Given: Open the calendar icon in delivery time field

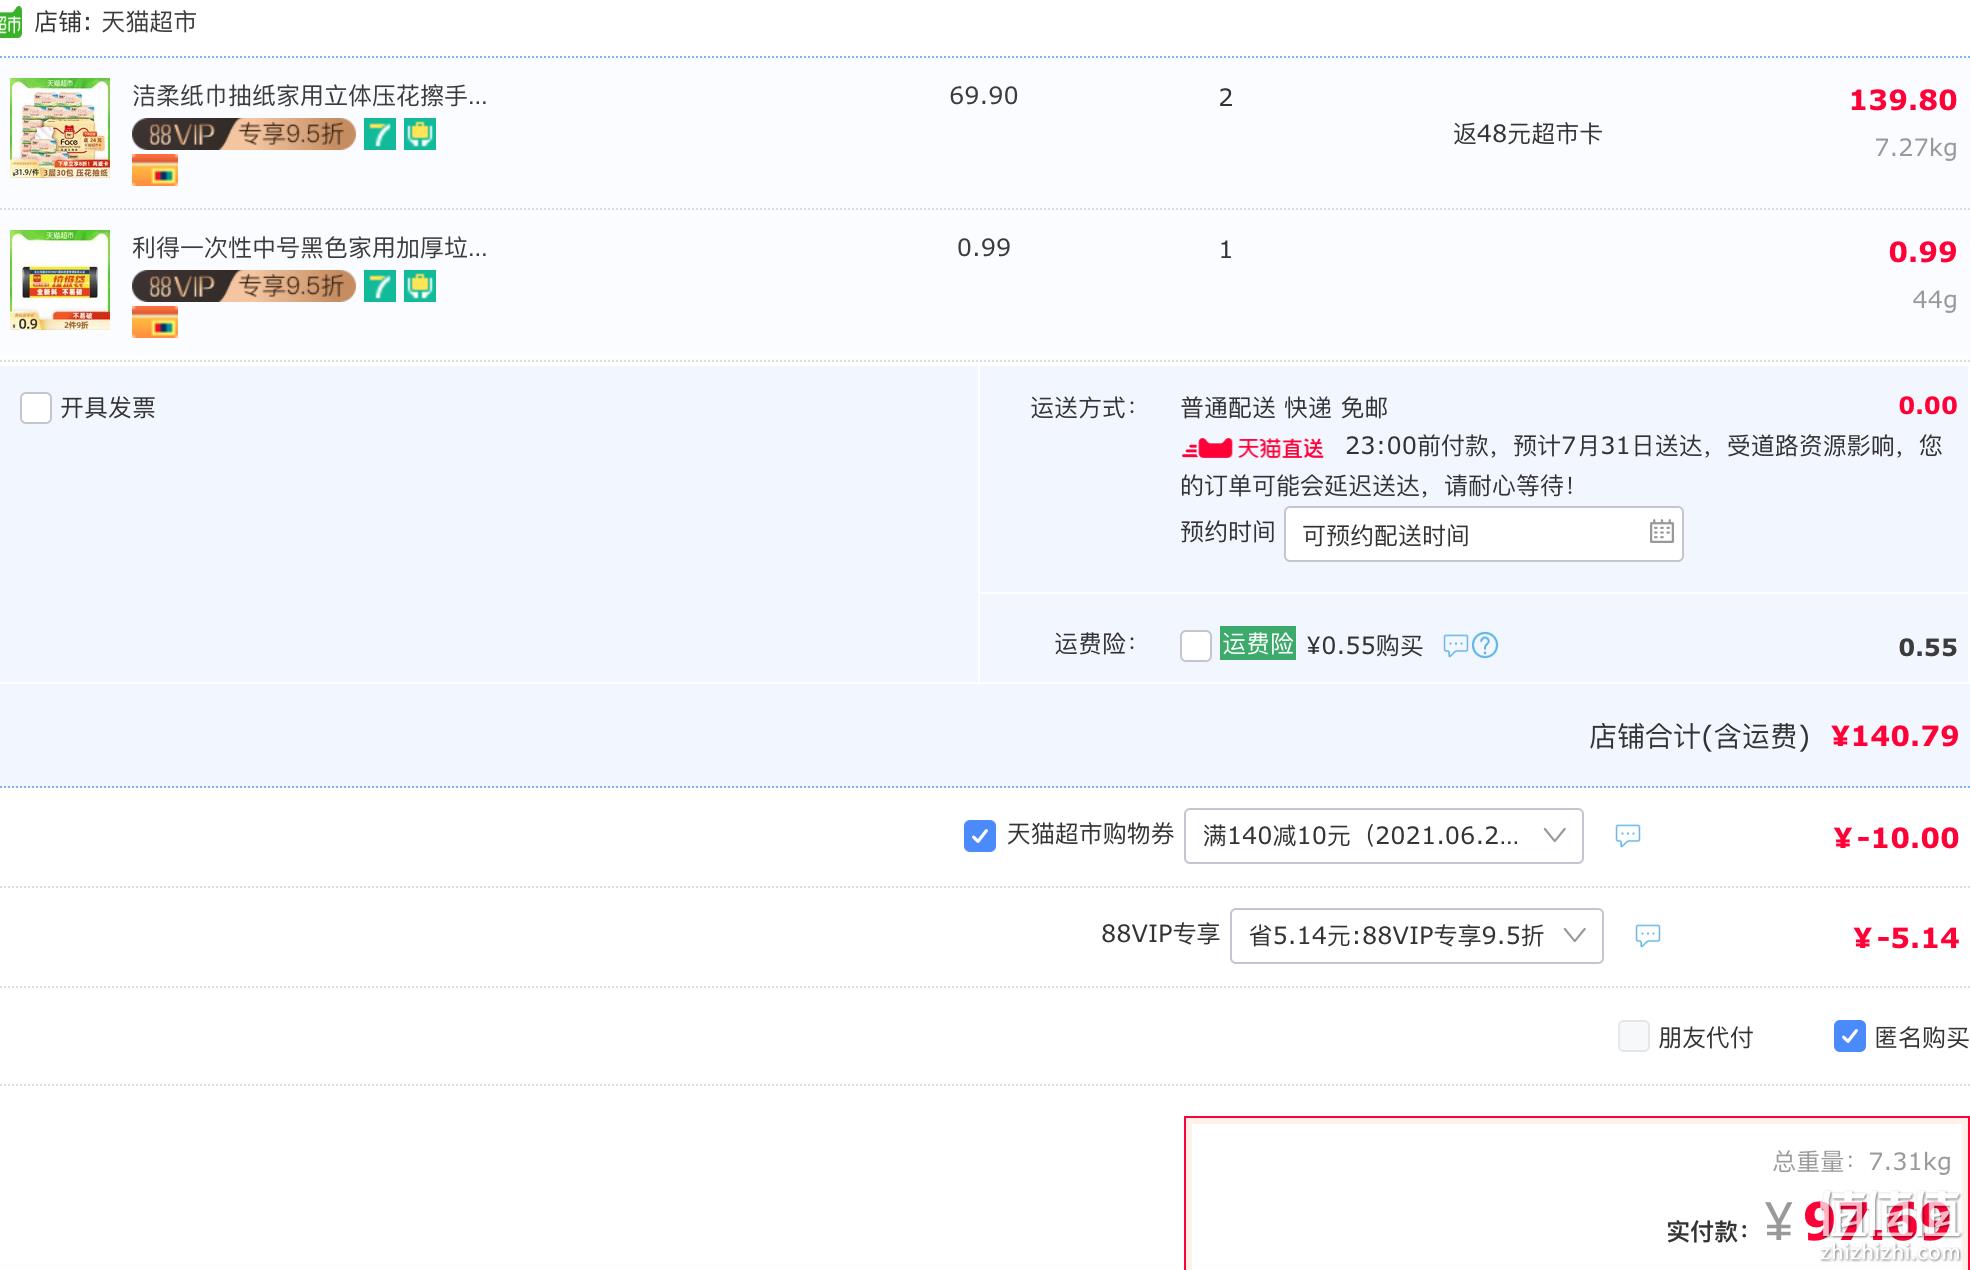Looking at the screenshot, I should (x=1661, y=531).
